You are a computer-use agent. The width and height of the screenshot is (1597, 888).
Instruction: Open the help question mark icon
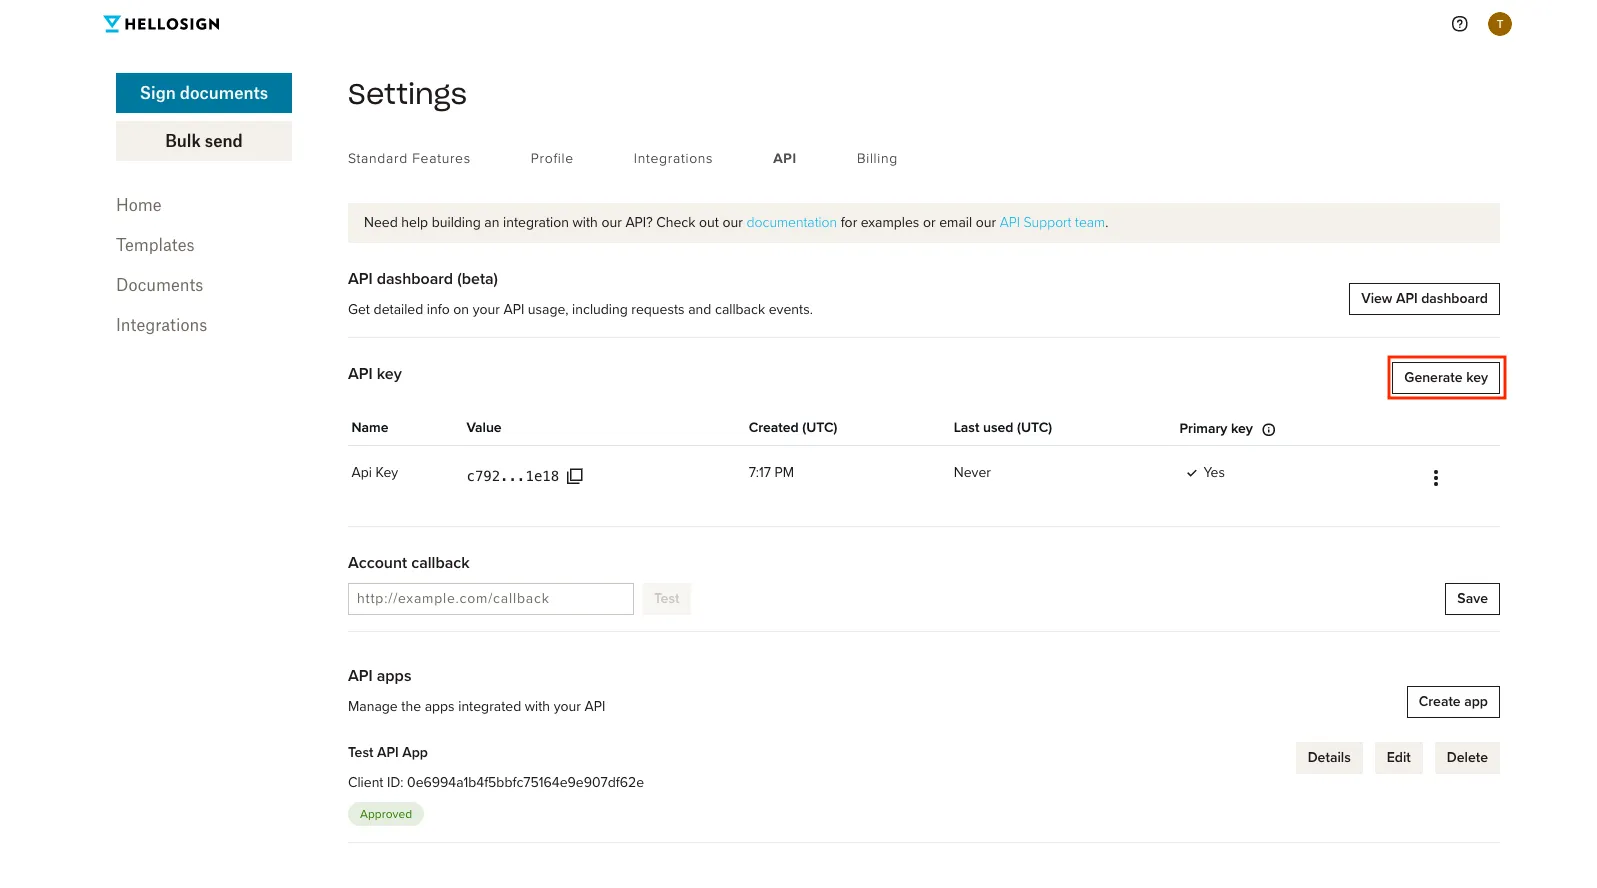(x=1459, y=24)
